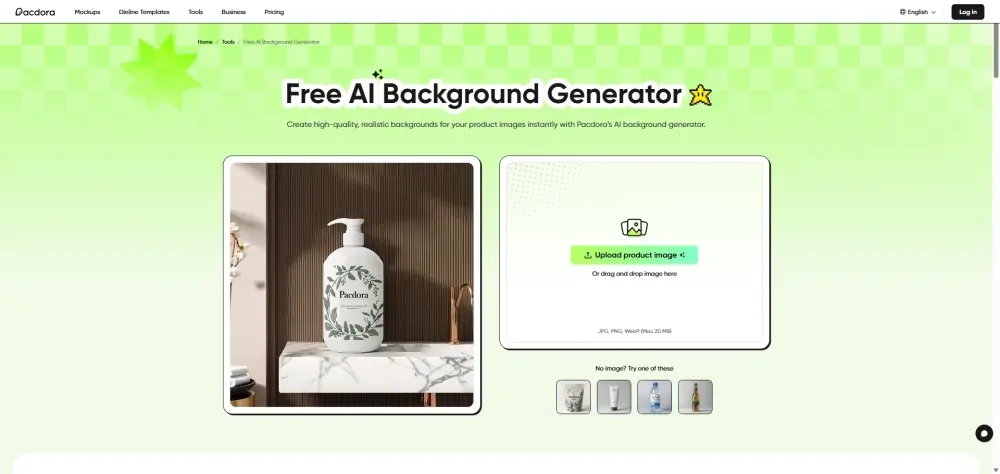Click the Pacdora soap bottle preview image
This screenshot has width=1000, height=474.
pyautogui.click(x=352, y=285)
